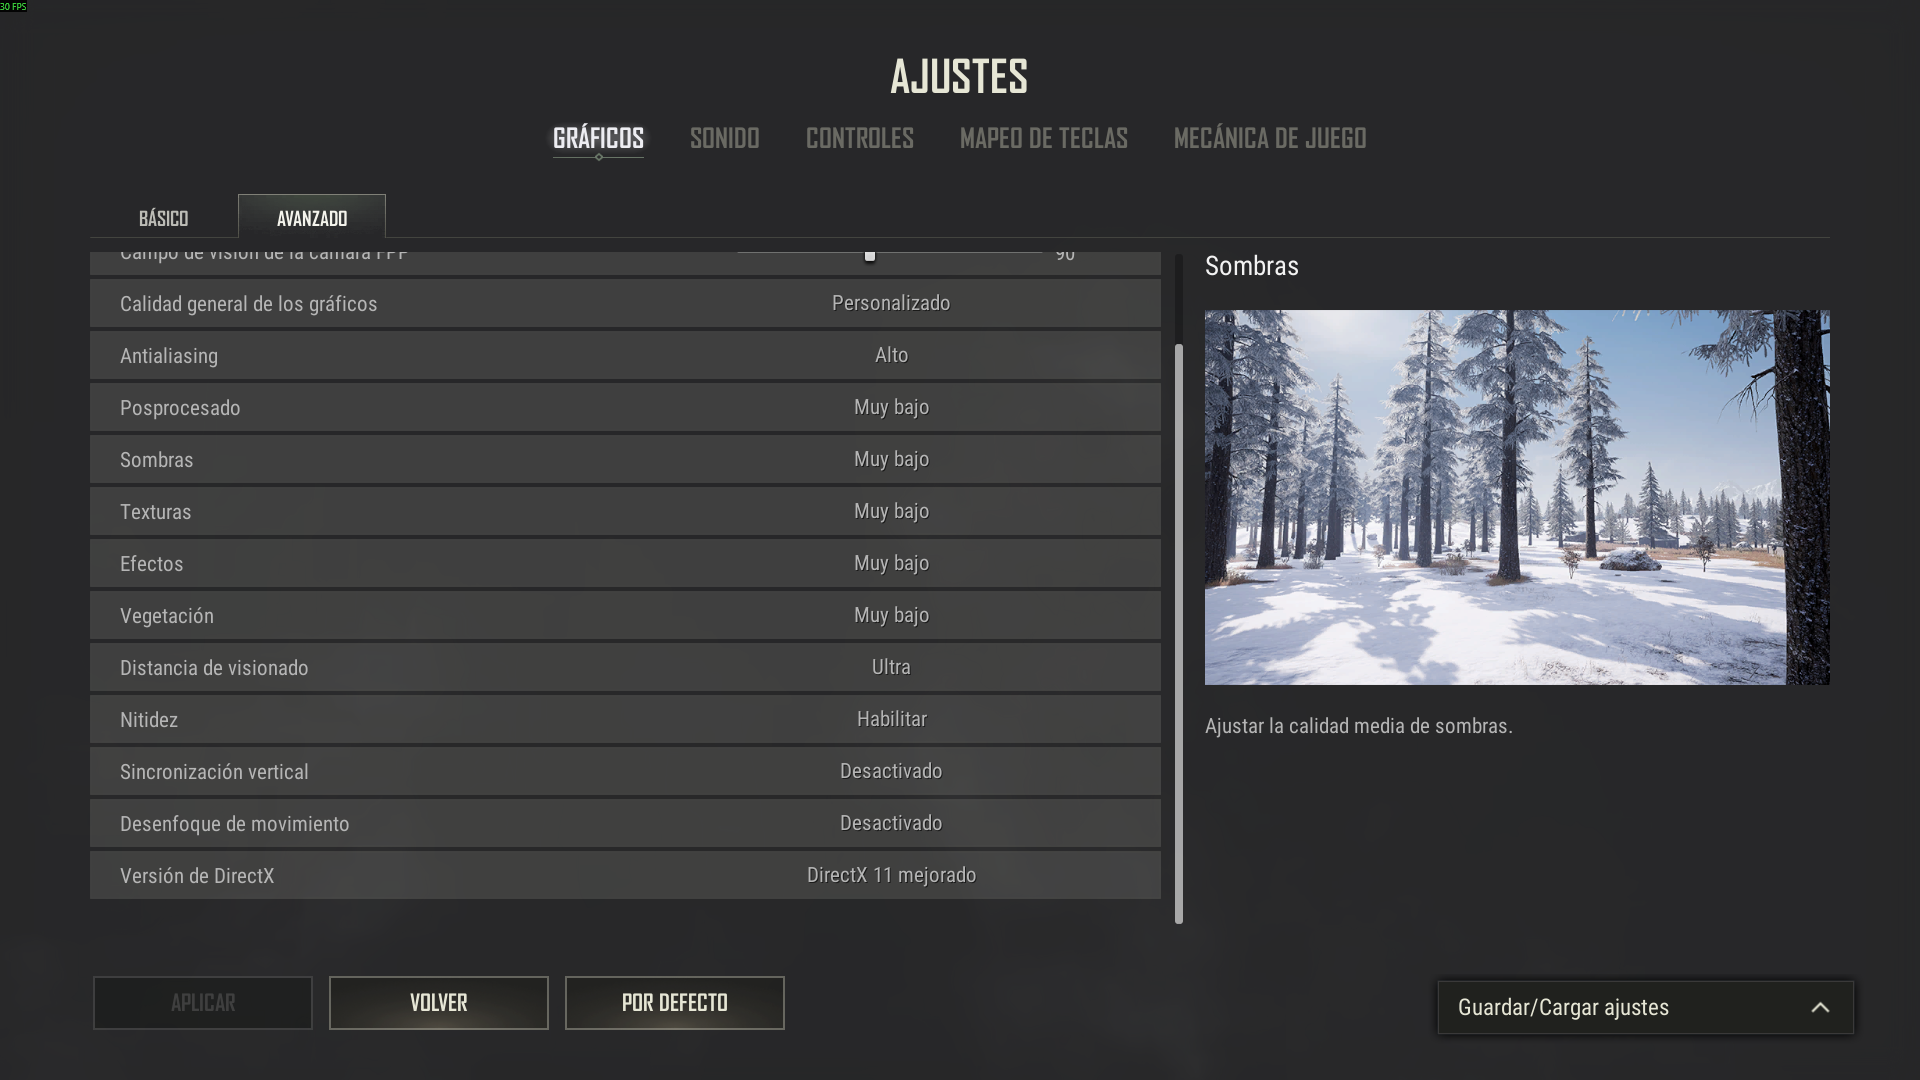This screenshot has height=1080, width=1920.
Task: Open the Distancia de visionado Ultra dropdown
Action: pyautogui.click(x=891, y=667)
